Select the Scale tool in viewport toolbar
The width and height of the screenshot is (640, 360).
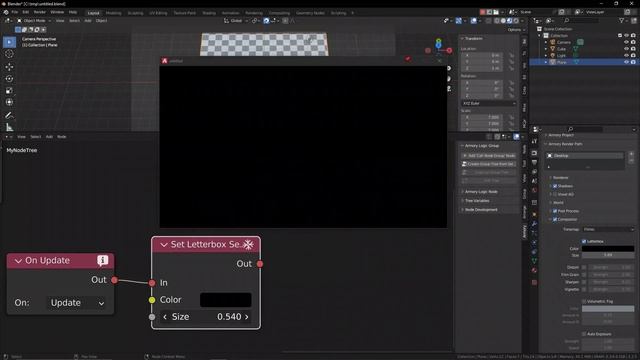point(9,90)
